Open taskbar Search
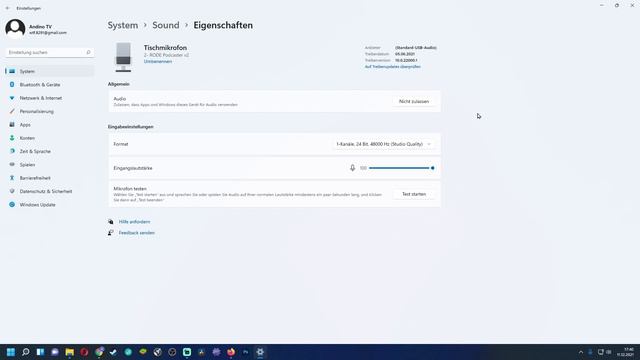This screenshot has width=640, height=360. pyautogui.click(x=26, y=352)
